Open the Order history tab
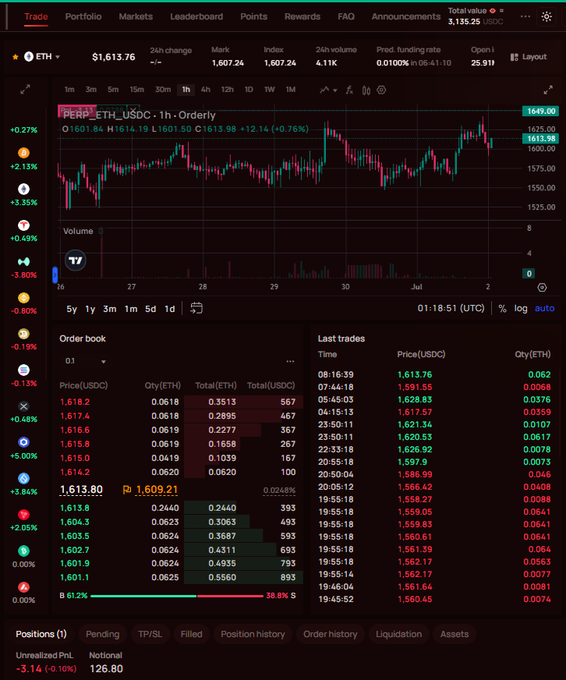Image resolution: width=566 pixels, height=680 pixels. pyautogui.click(x=330, y=634)
